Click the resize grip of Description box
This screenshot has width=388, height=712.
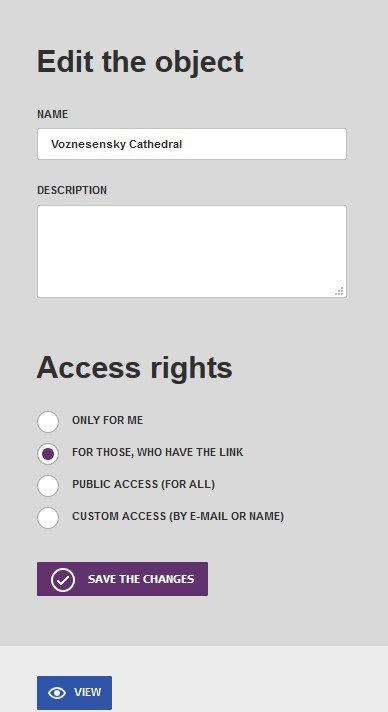pos(339,292)
